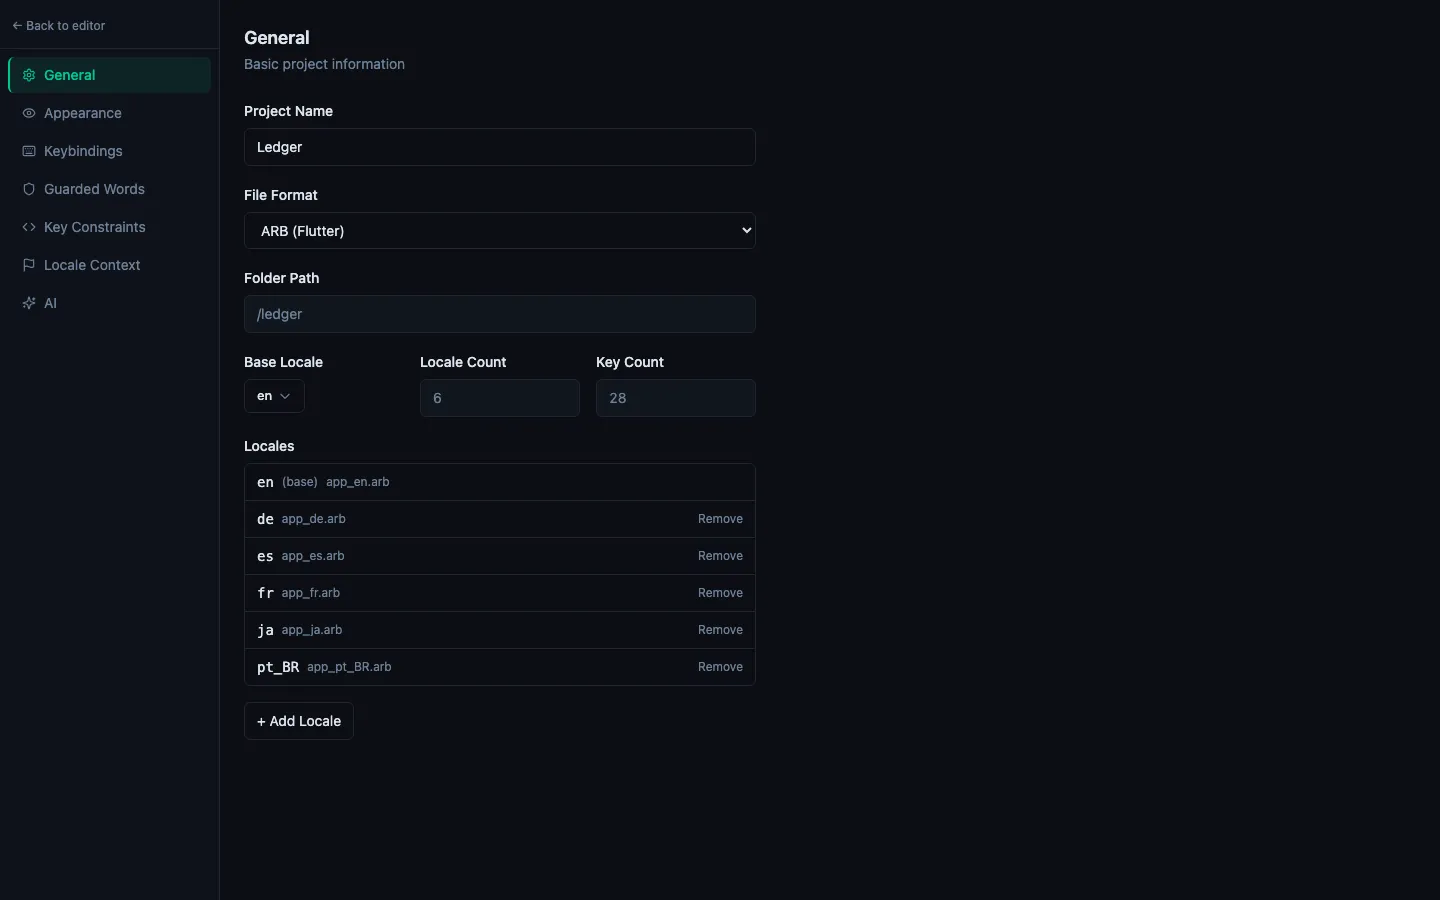This screenshot has height=900, width=1440.
Task: Open Locale Context settings
Action: 109,265
